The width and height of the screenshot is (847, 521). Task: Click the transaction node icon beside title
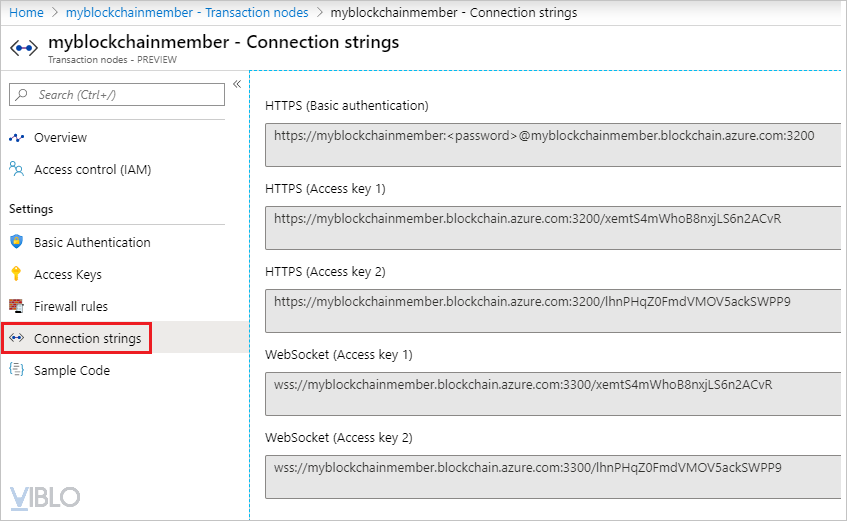(23, 47)
